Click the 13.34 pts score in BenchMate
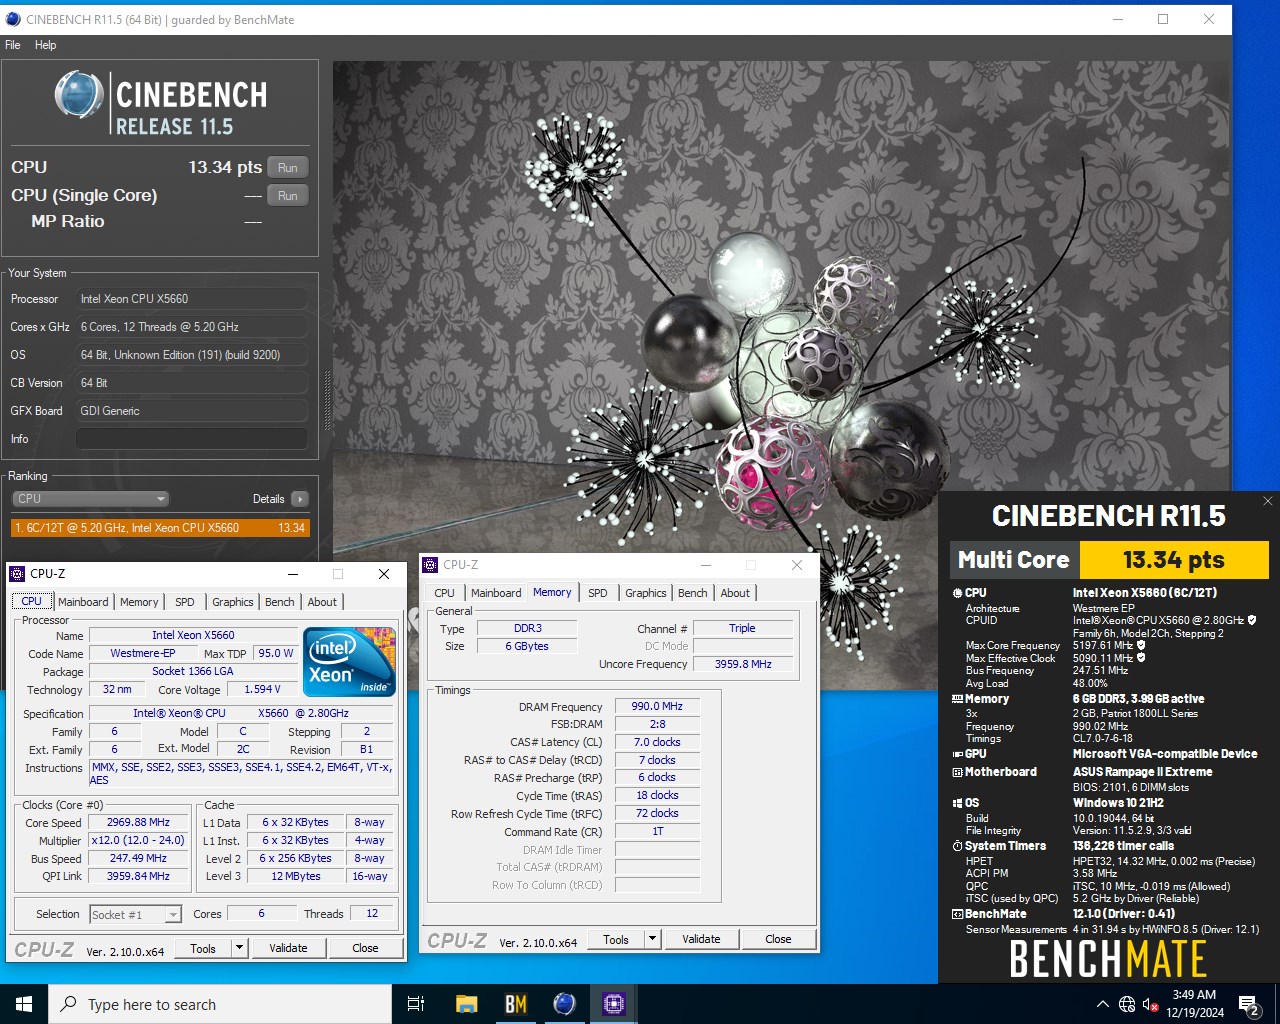Screen dimensions: 1280x1024 click(x=1174, y=560)
